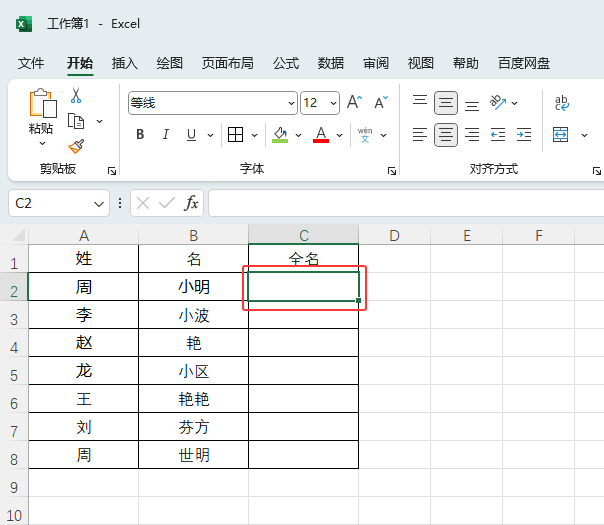
Task: Open the 文件 menu
Action: pyautogui.click(x=31, y=63)
